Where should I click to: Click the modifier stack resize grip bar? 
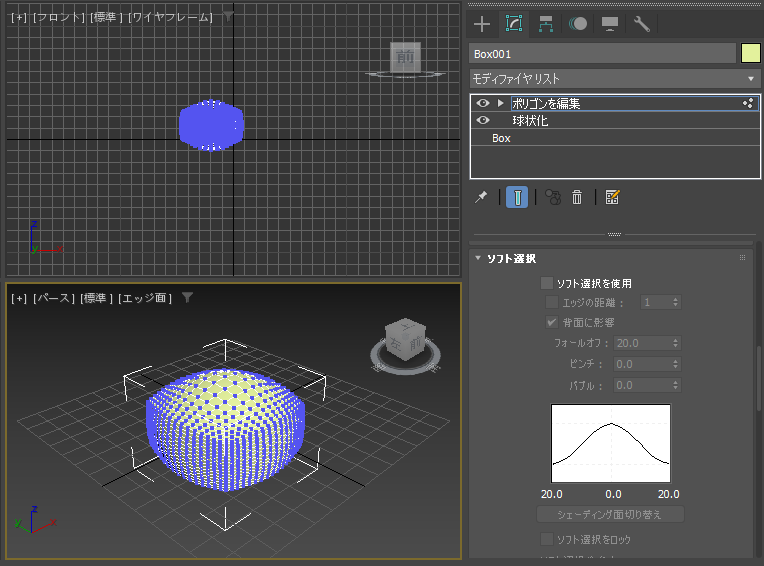(x=614, y=234)
